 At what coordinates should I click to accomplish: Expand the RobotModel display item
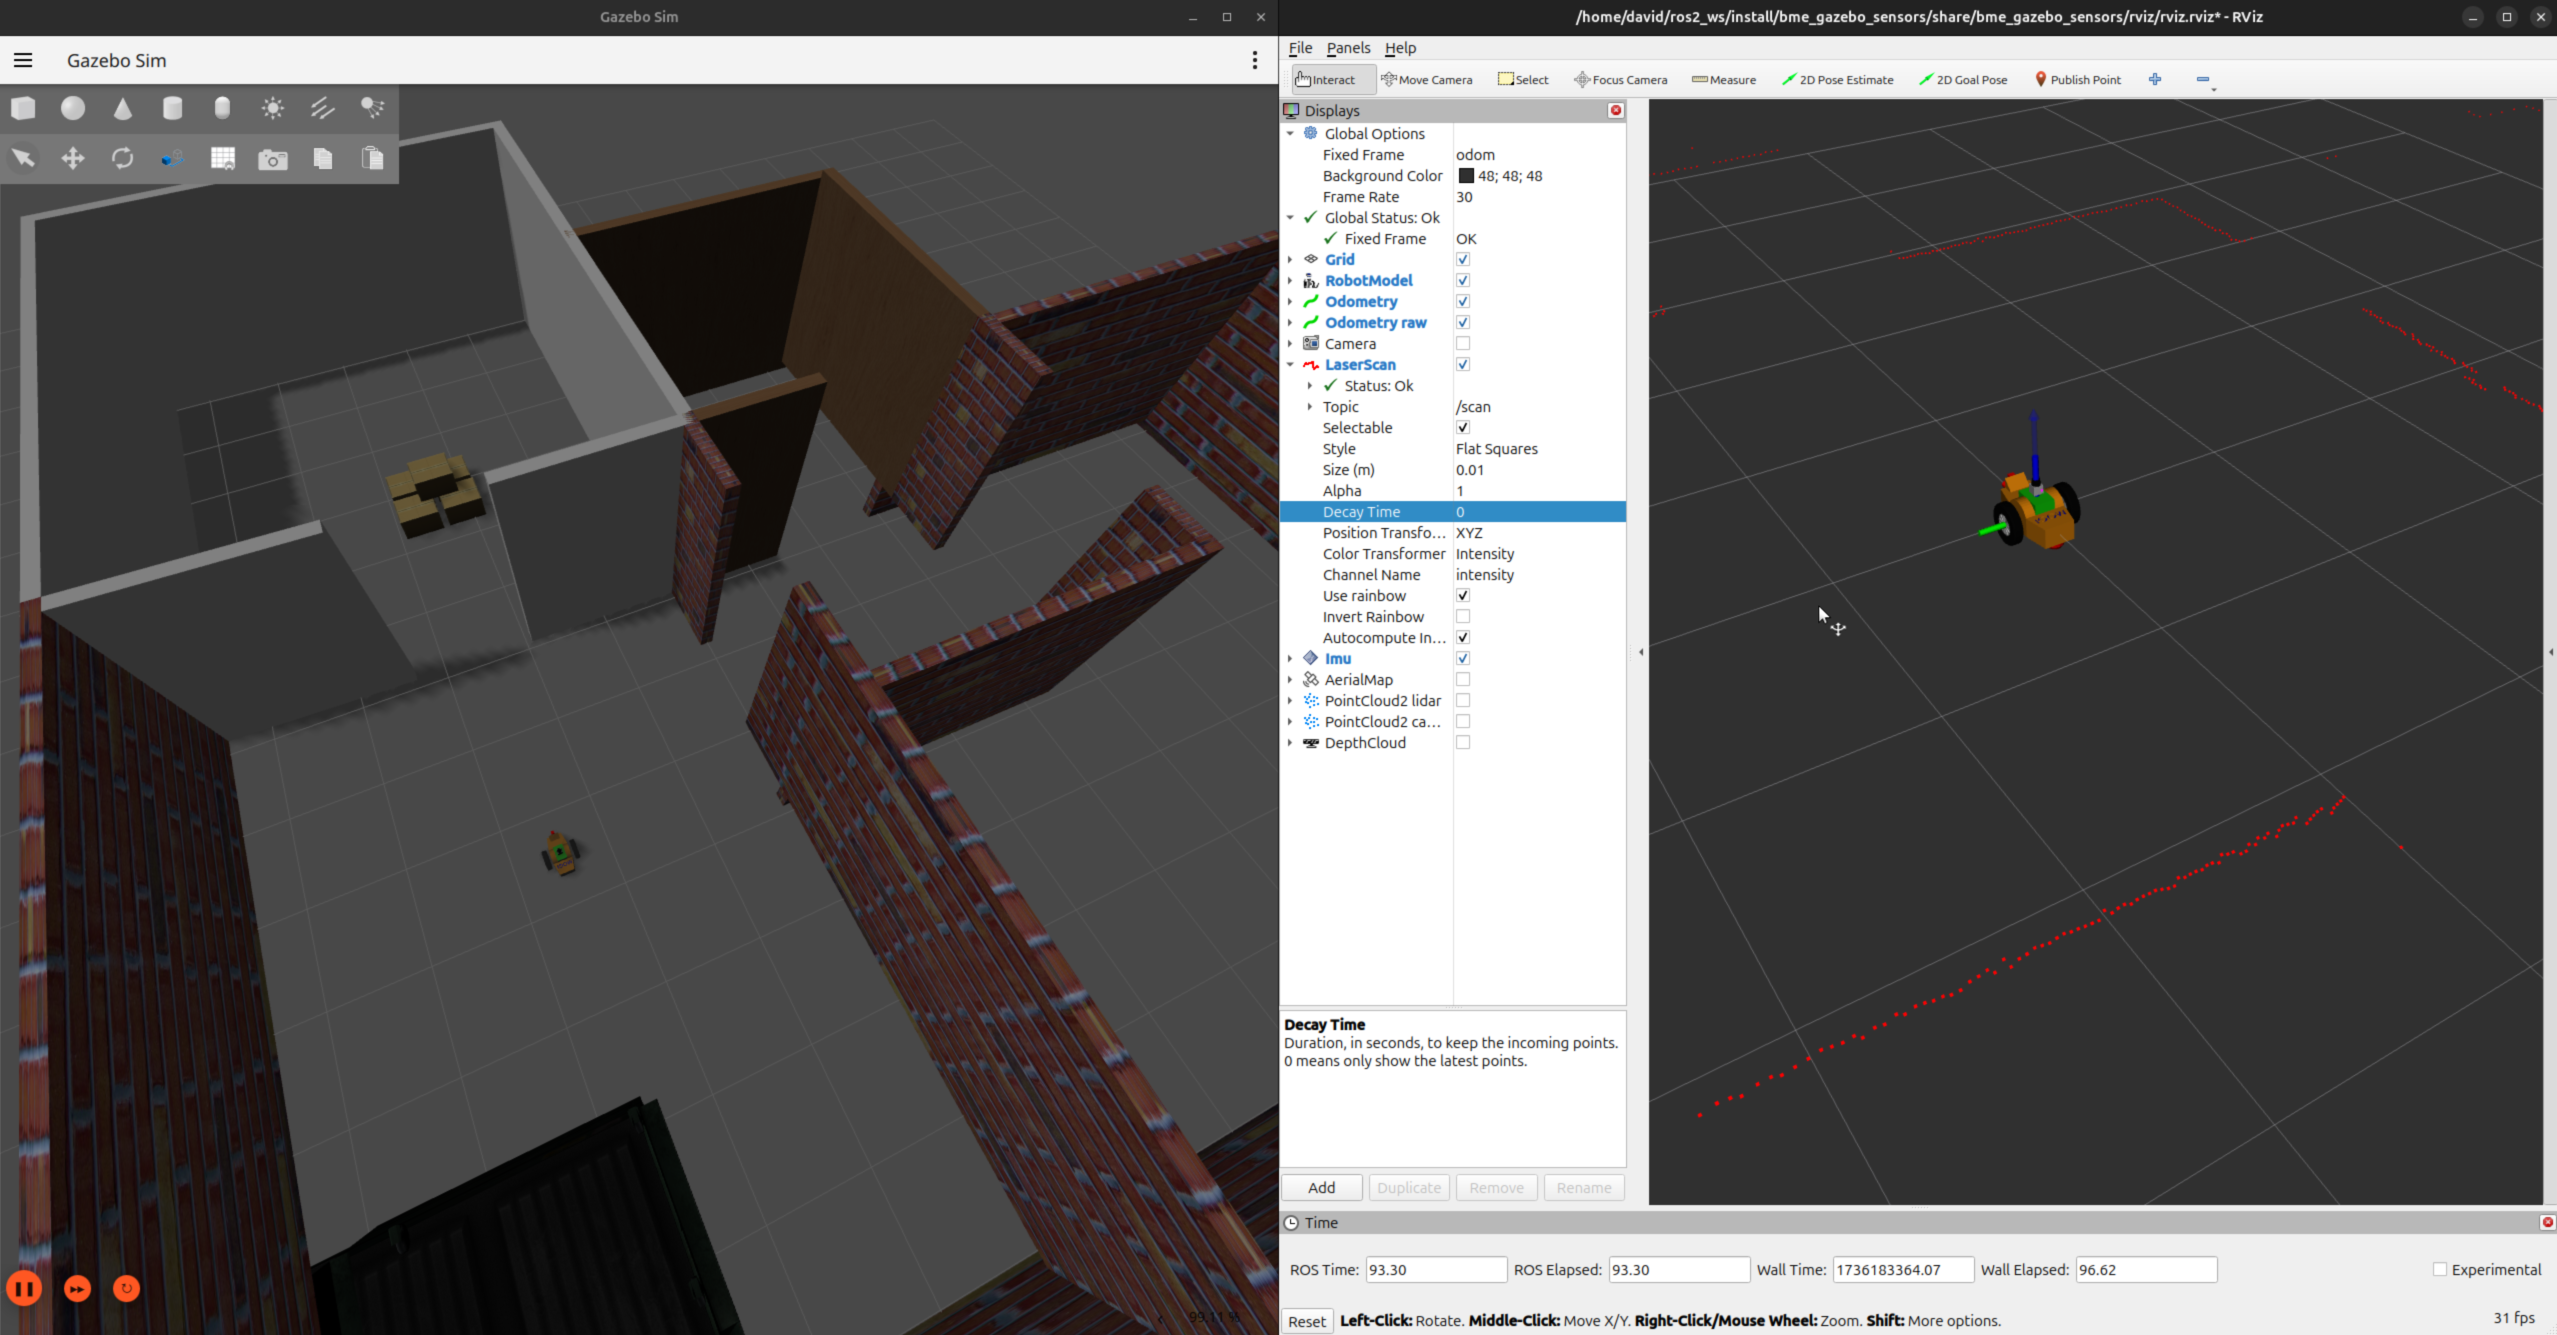coord(1290,281)
